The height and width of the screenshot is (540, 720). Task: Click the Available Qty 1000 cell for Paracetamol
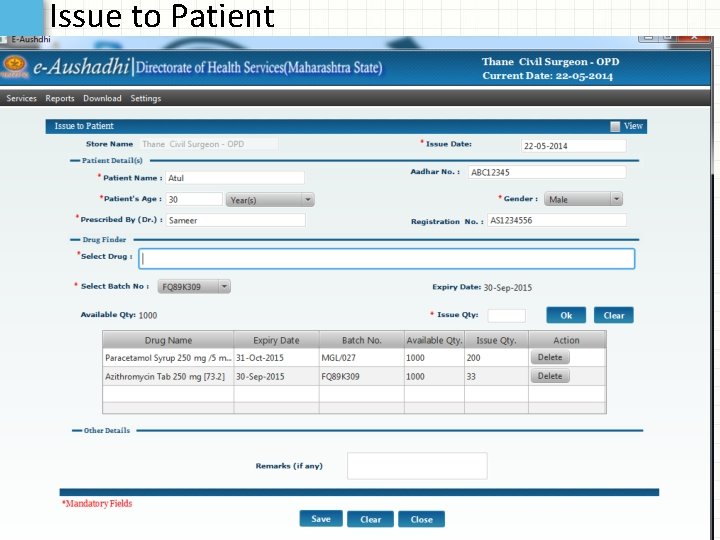tap(434, 358)
